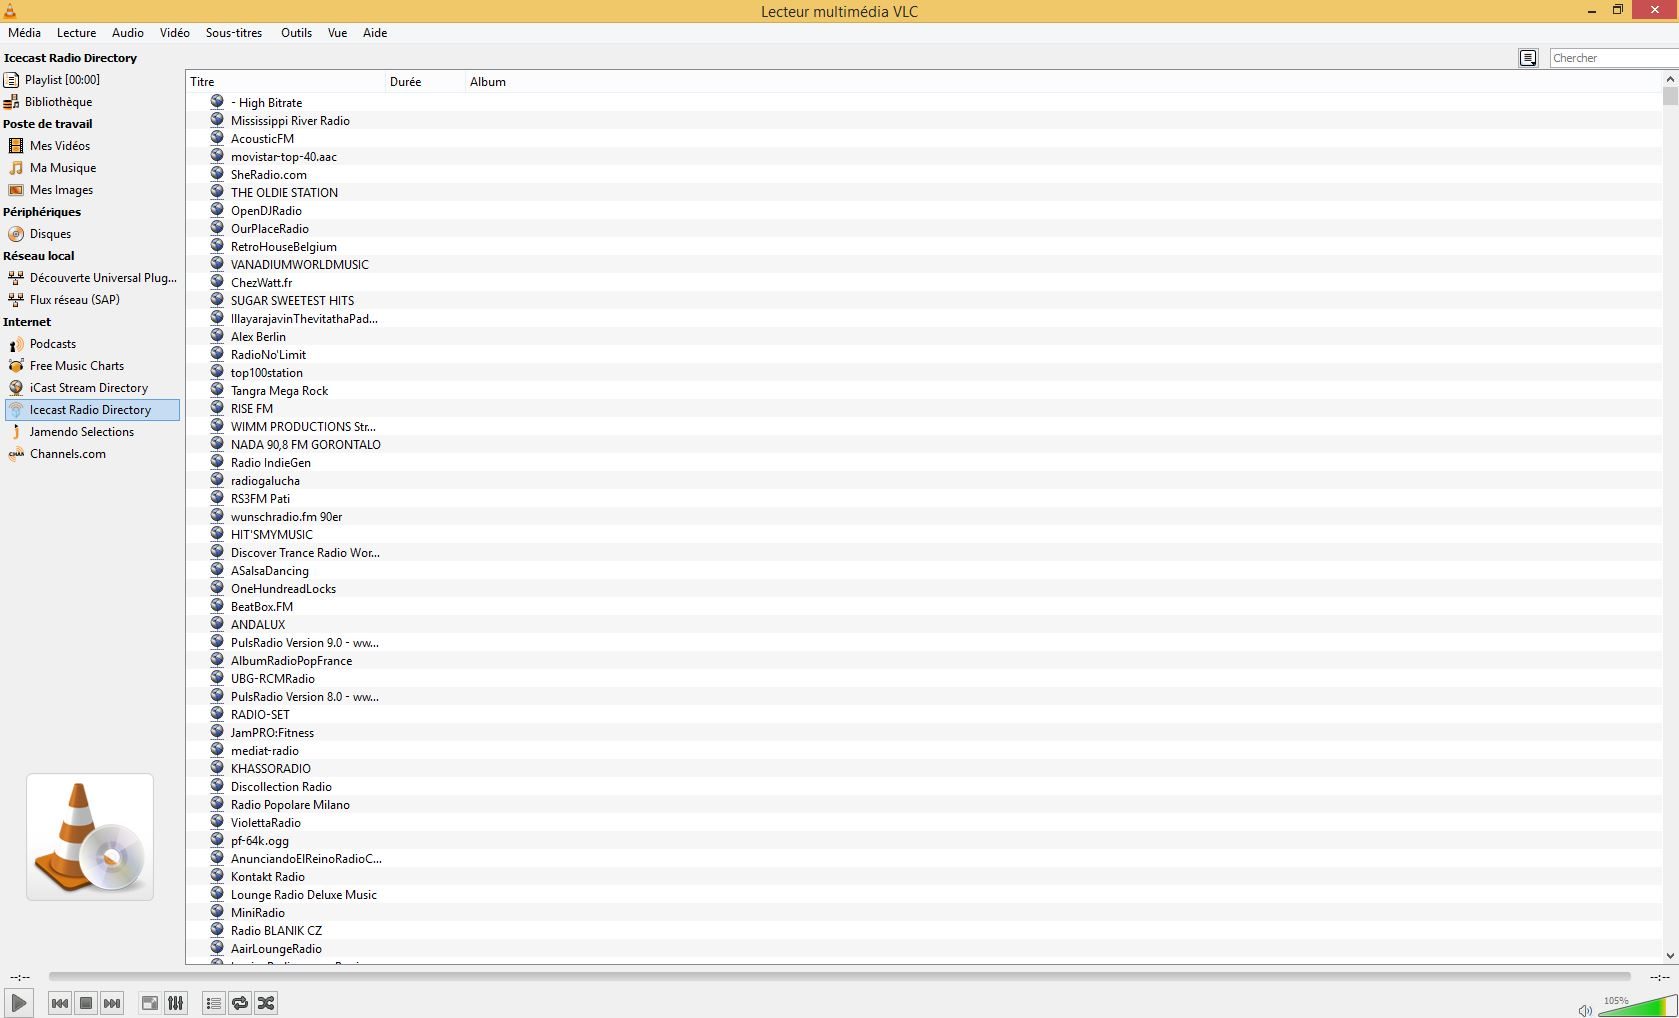Open Jamendo Selections

(82, 432)
